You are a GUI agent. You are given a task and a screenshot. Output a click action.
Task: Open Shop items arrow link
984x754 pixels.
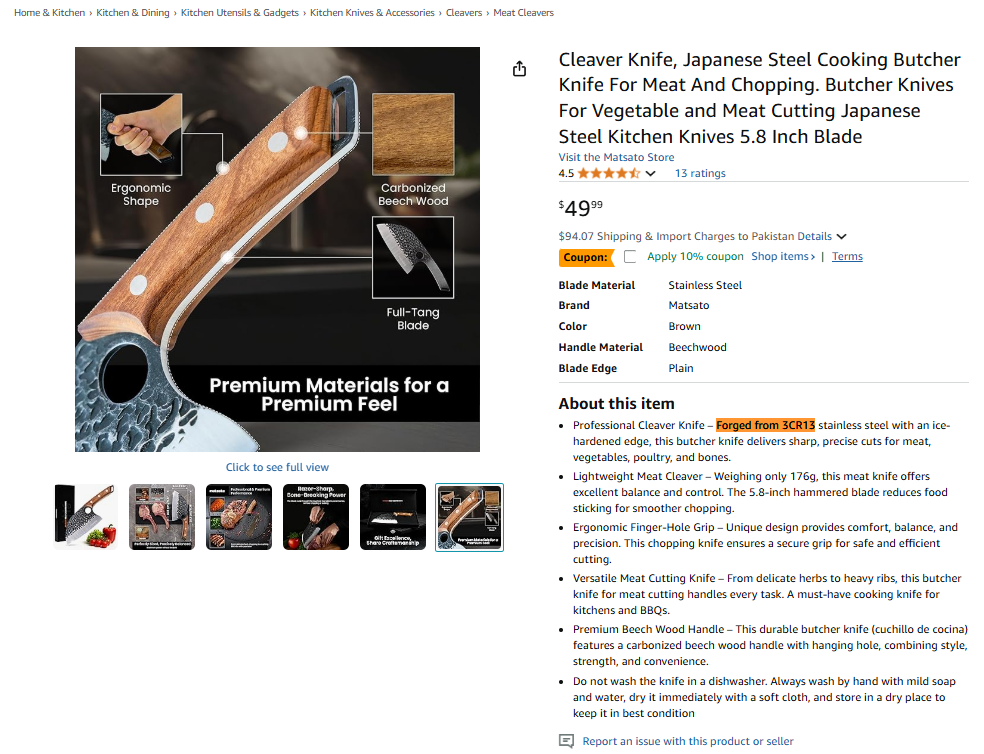(783, 256)
